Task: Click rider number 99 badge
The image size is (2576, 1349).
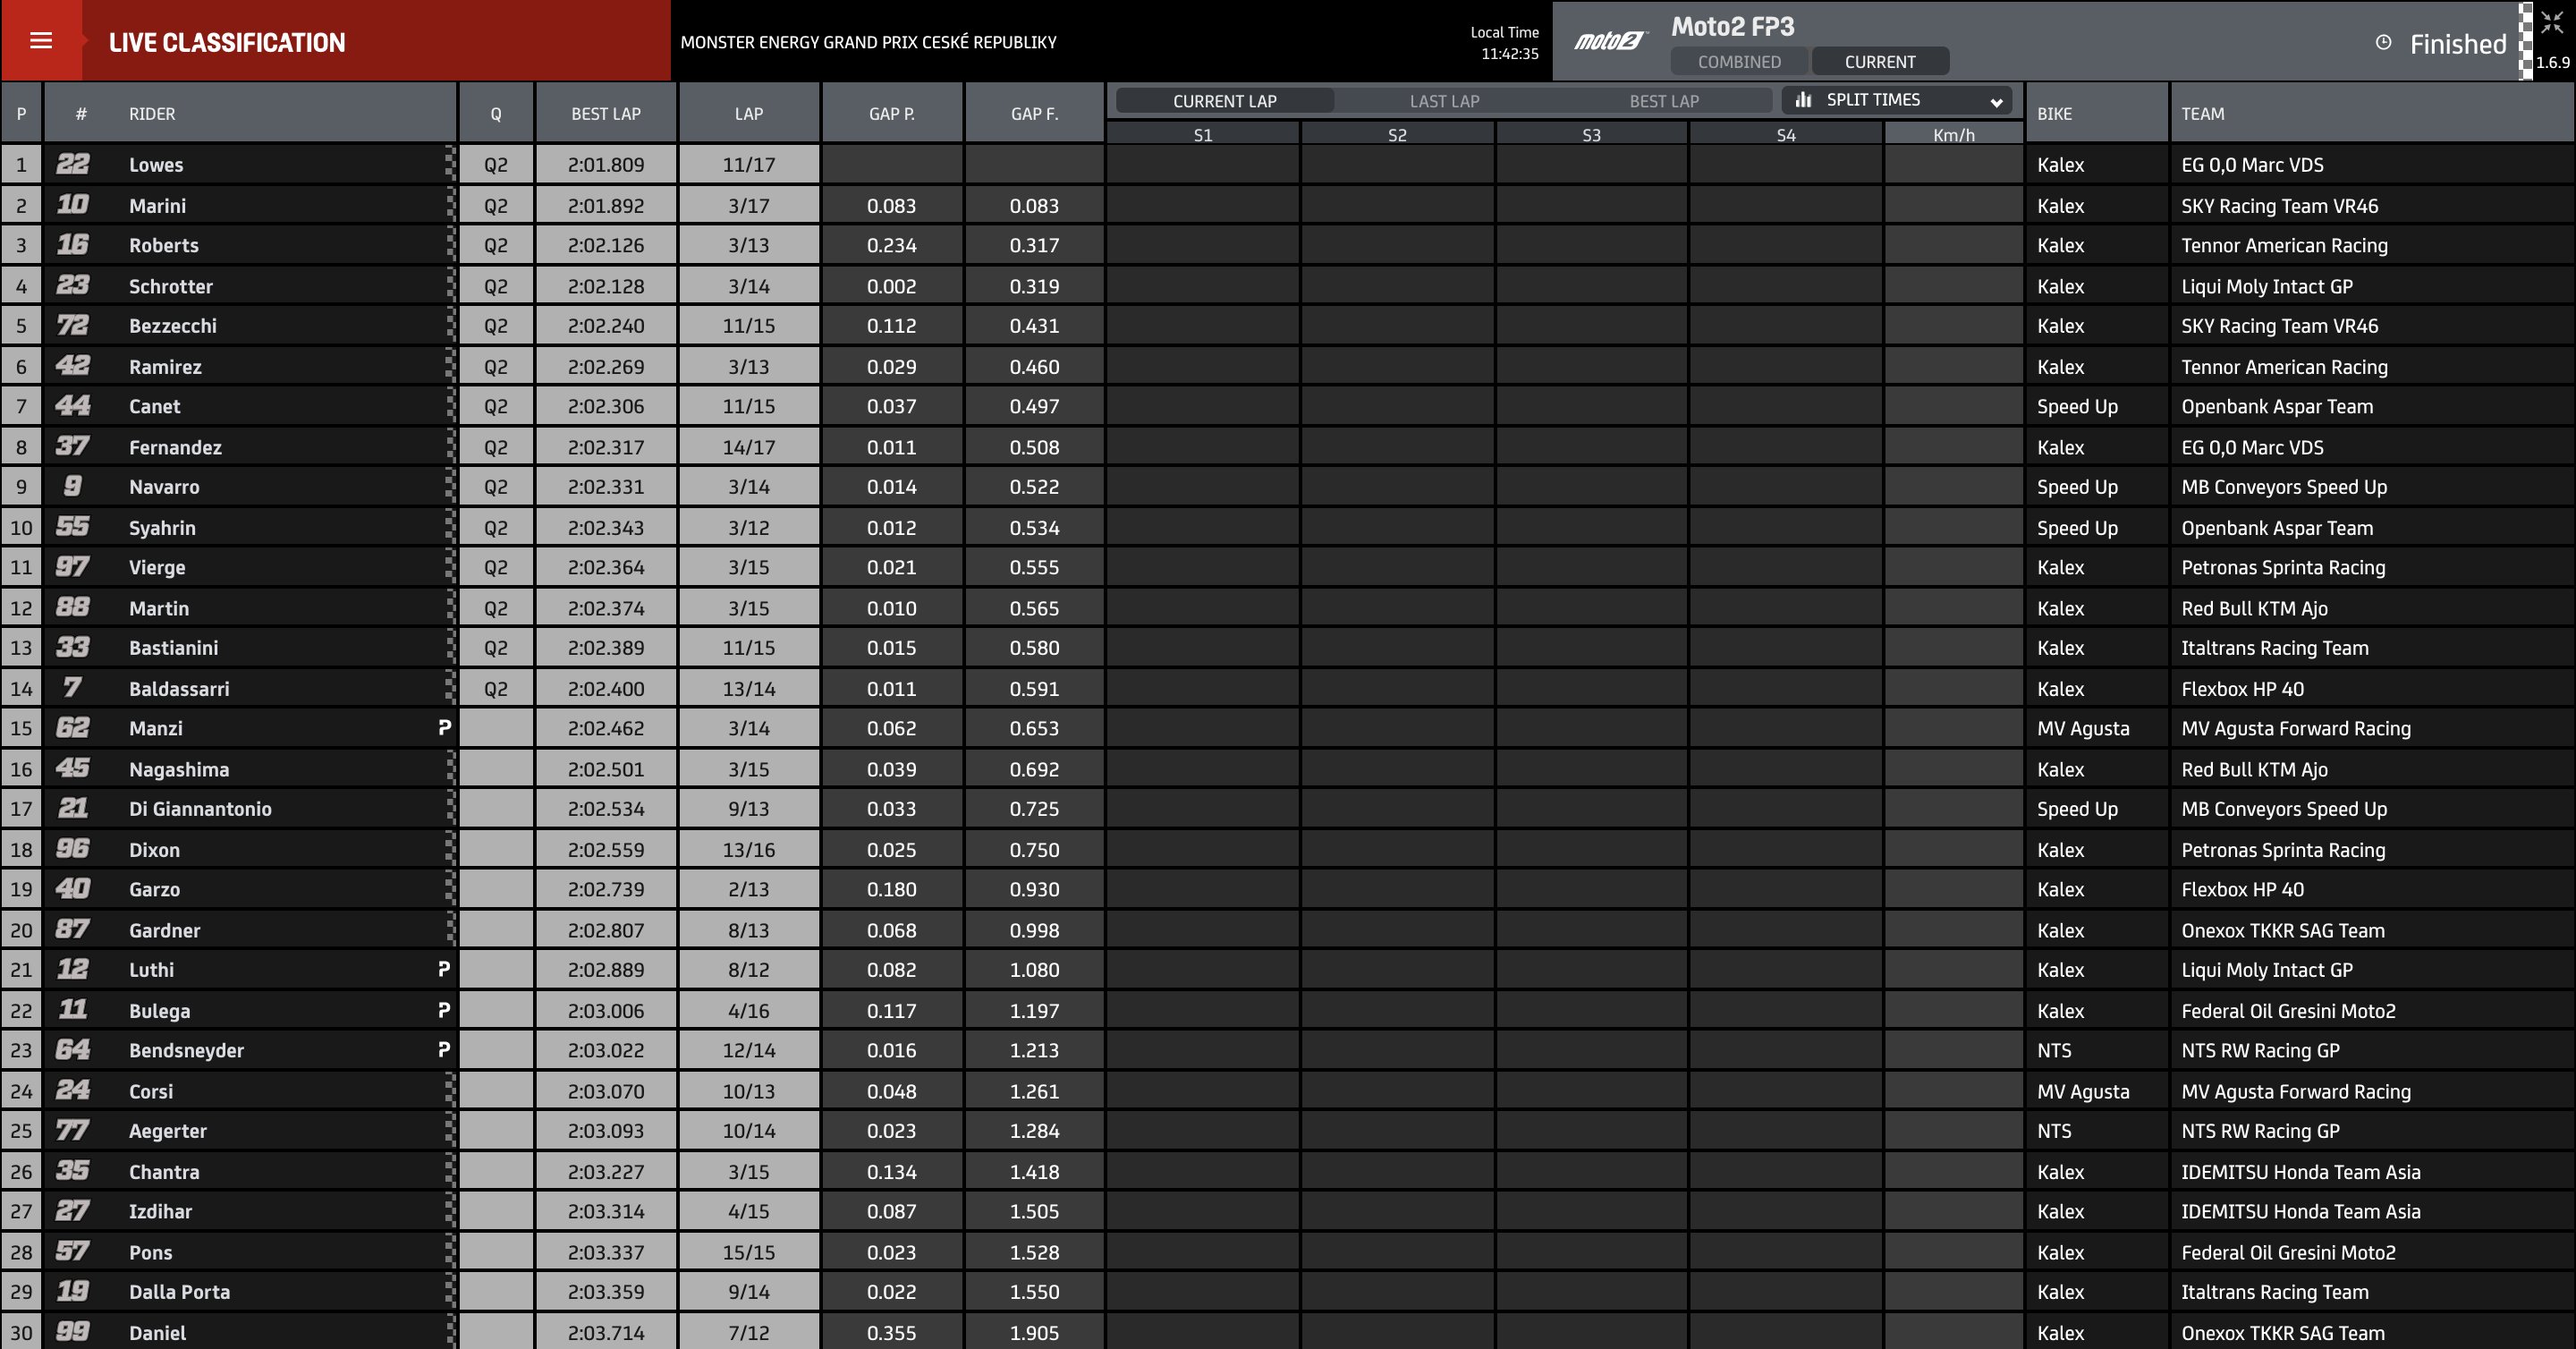Action: pos(72,1331)
